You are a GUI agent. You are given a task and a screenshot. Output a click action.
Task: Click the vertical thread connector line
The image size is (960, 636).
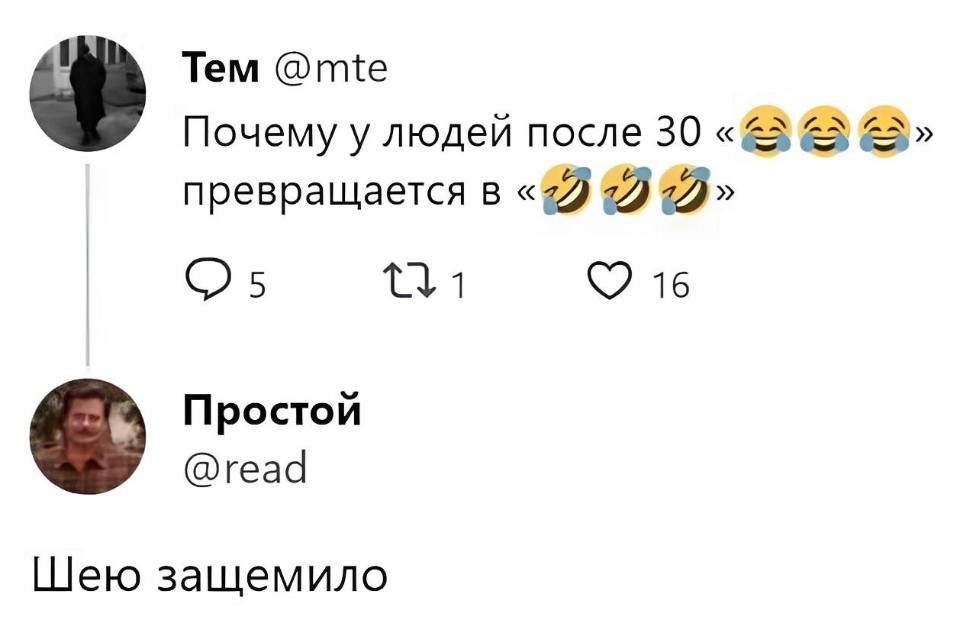click(x=89, y=265)
